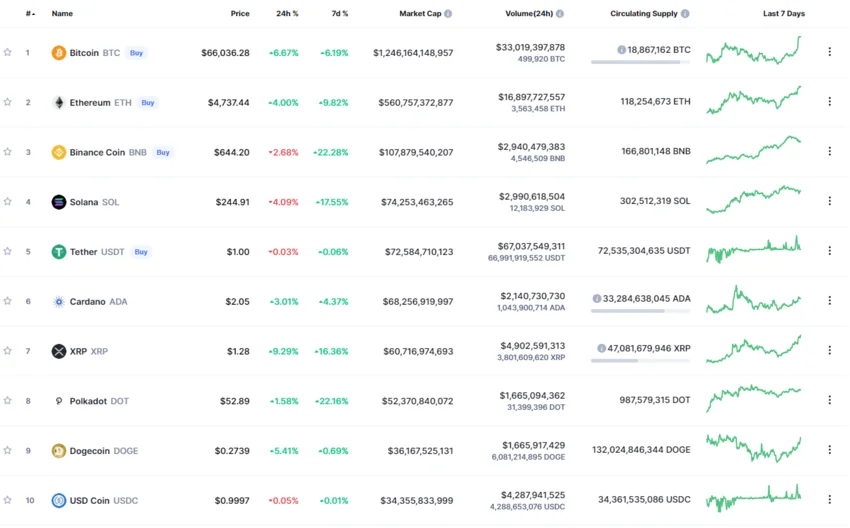Add Bitcoin to watchlist with star
The height and width of the screenshot is (528, 850).
tap(8, 52)
